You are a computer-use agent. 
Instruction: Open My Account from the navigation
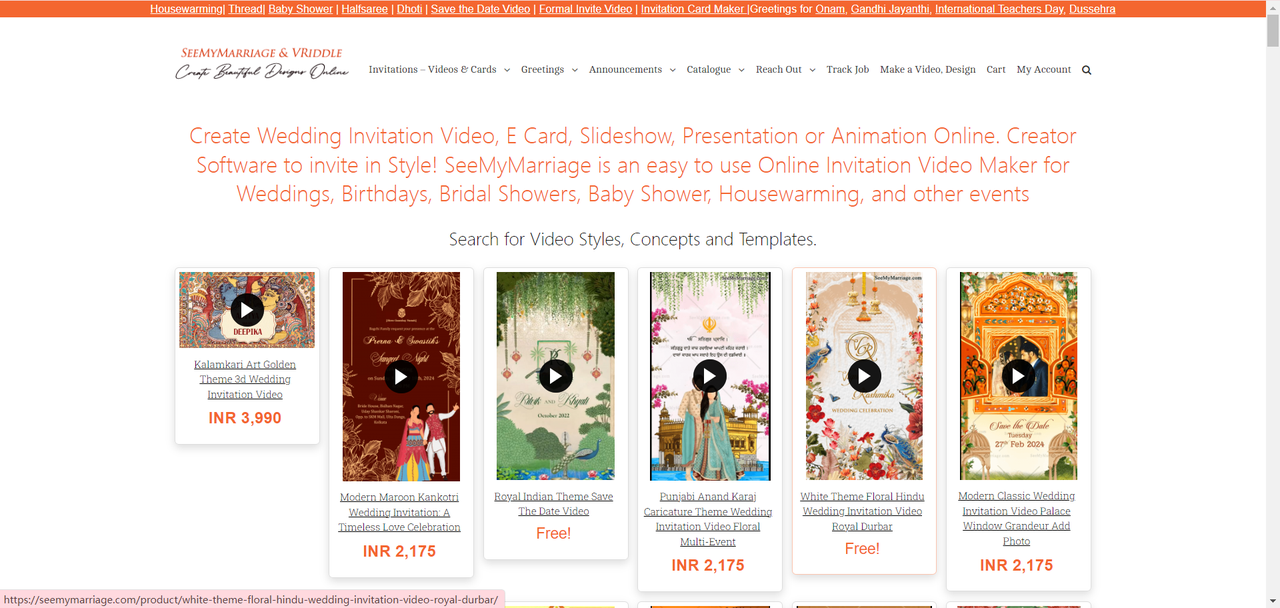click(x=1043, y=70)
